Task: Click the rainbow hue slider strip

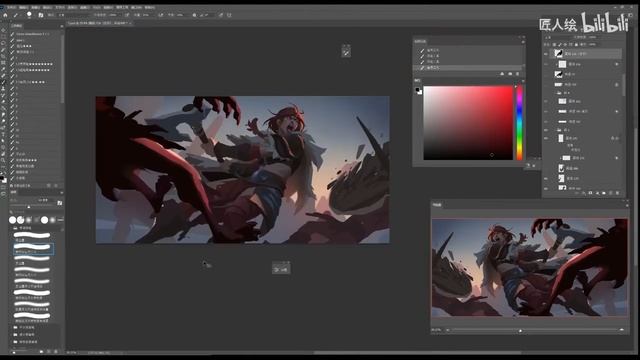Action: (520, 122)
